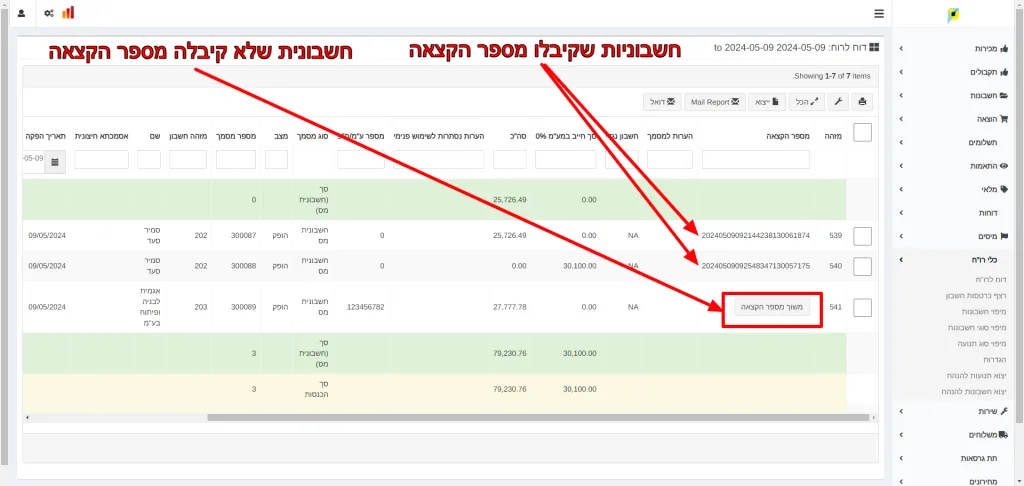Open the calendar date picker icon
The height and width of the screenshot is (486, 1024).
click(55, 160)
